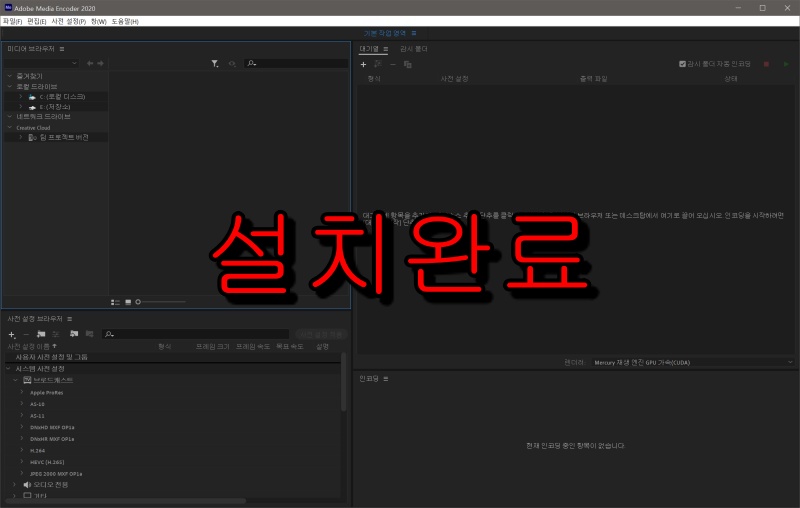Expand the C: (로컬 디스크) drive
The image size is (800, 508).
click(20, 96)
